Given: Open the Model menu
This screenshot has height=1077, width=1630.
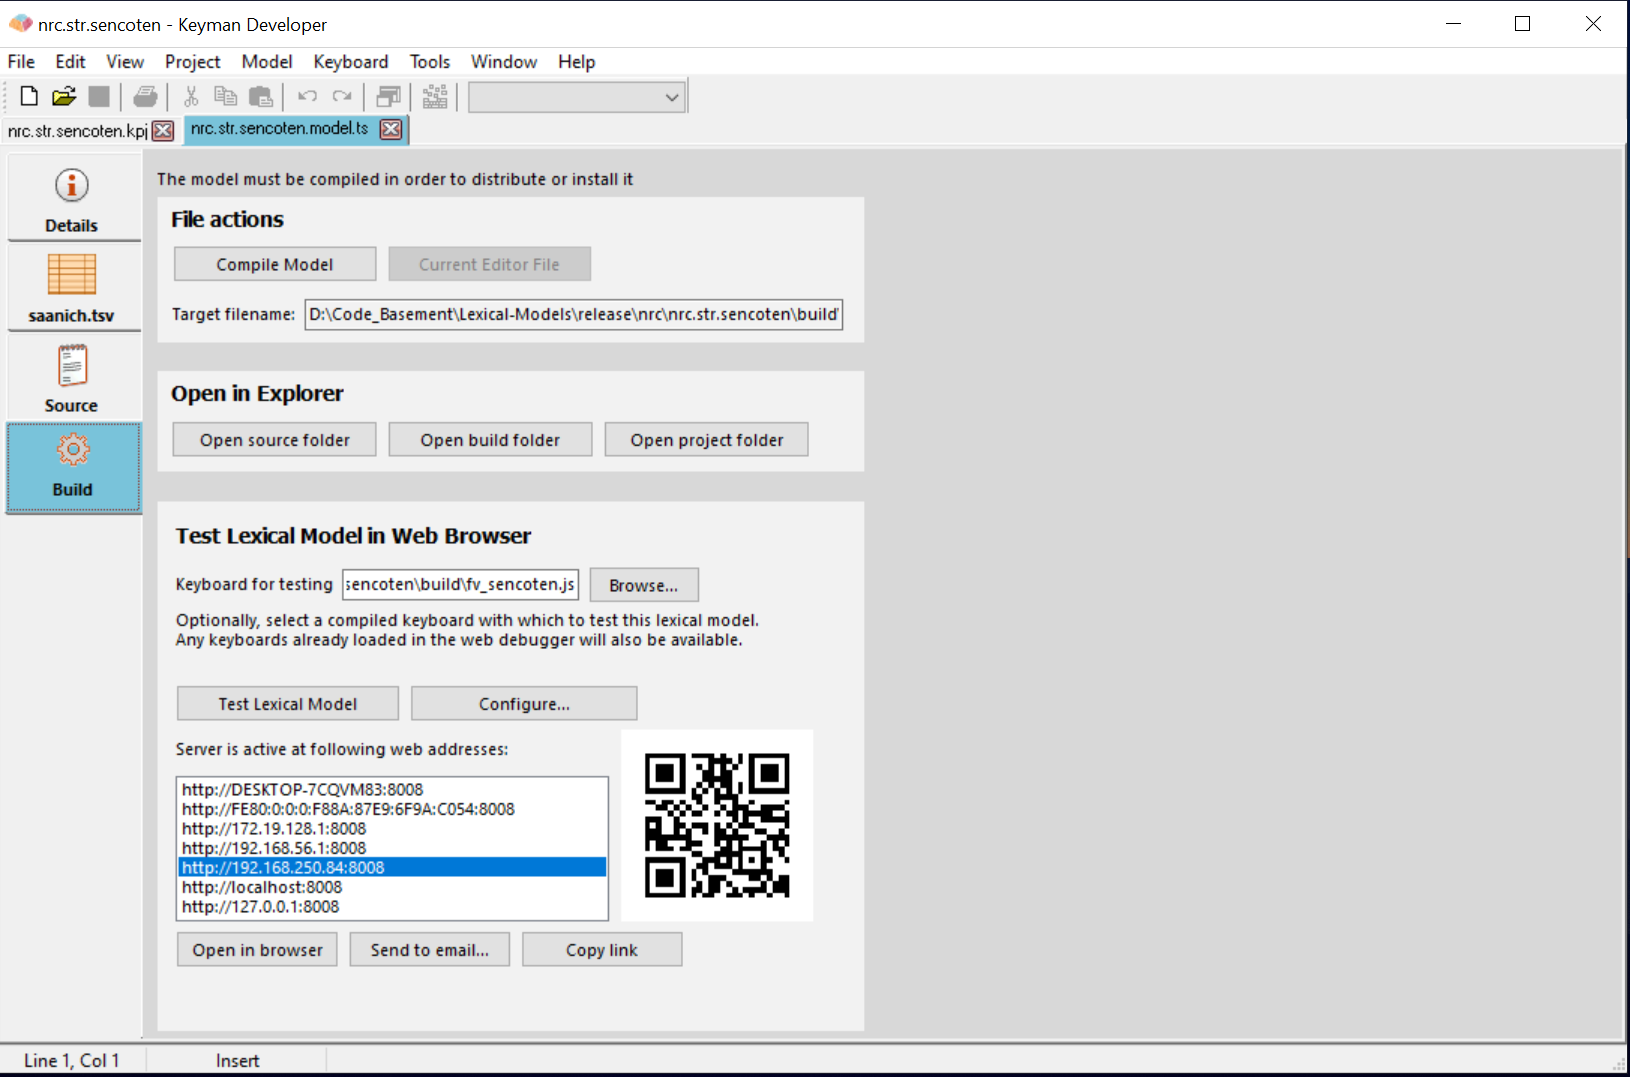Looking at the screenshot, I should pos(267,62).
